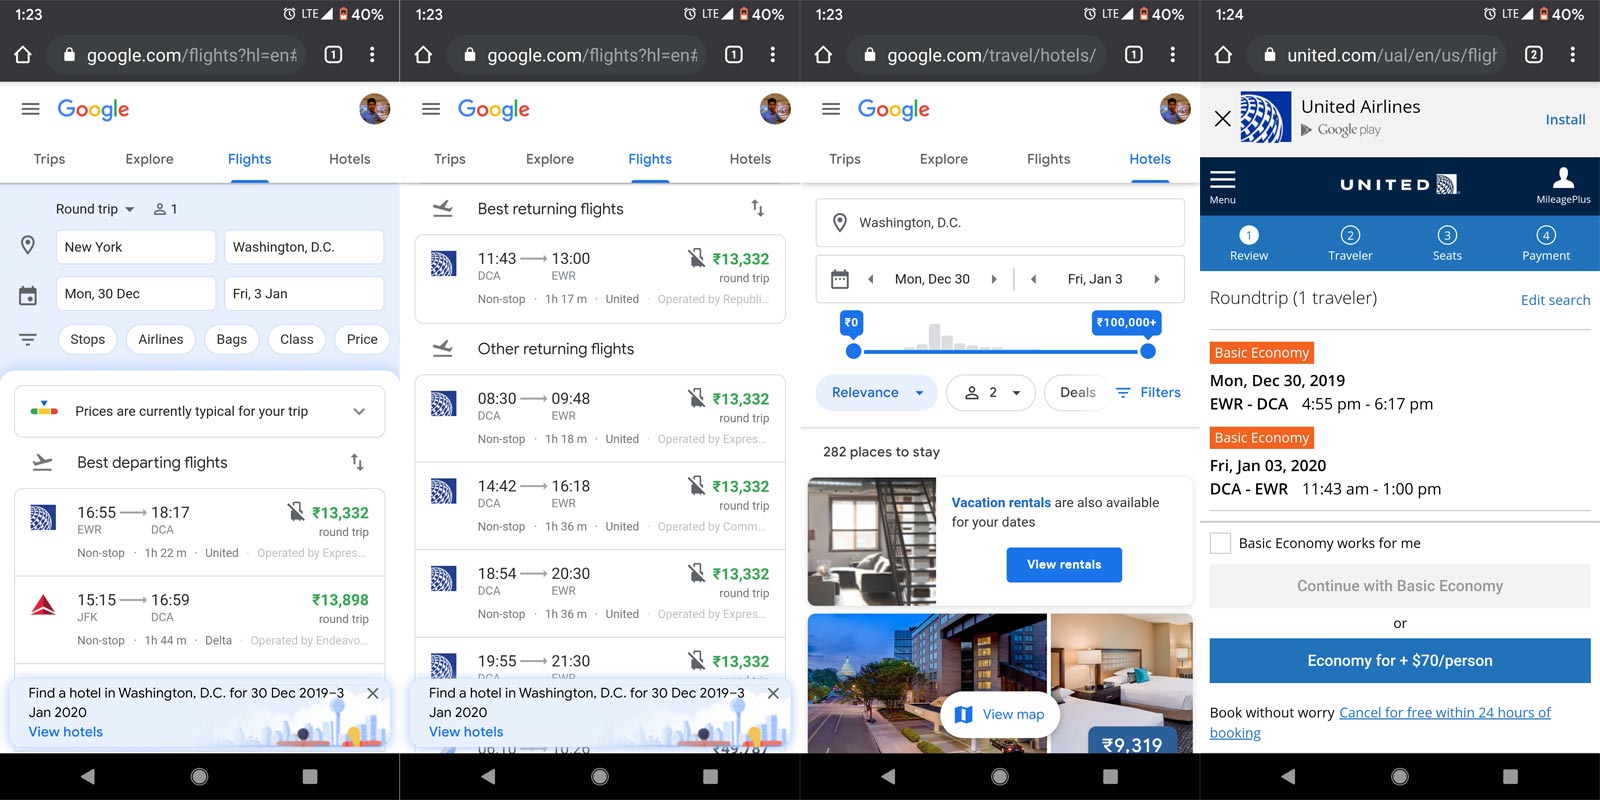The width and height of the screenshot is (1600, 800).
Task: Close hotel banner in returning flights screen
Action: tap(773, 693)
